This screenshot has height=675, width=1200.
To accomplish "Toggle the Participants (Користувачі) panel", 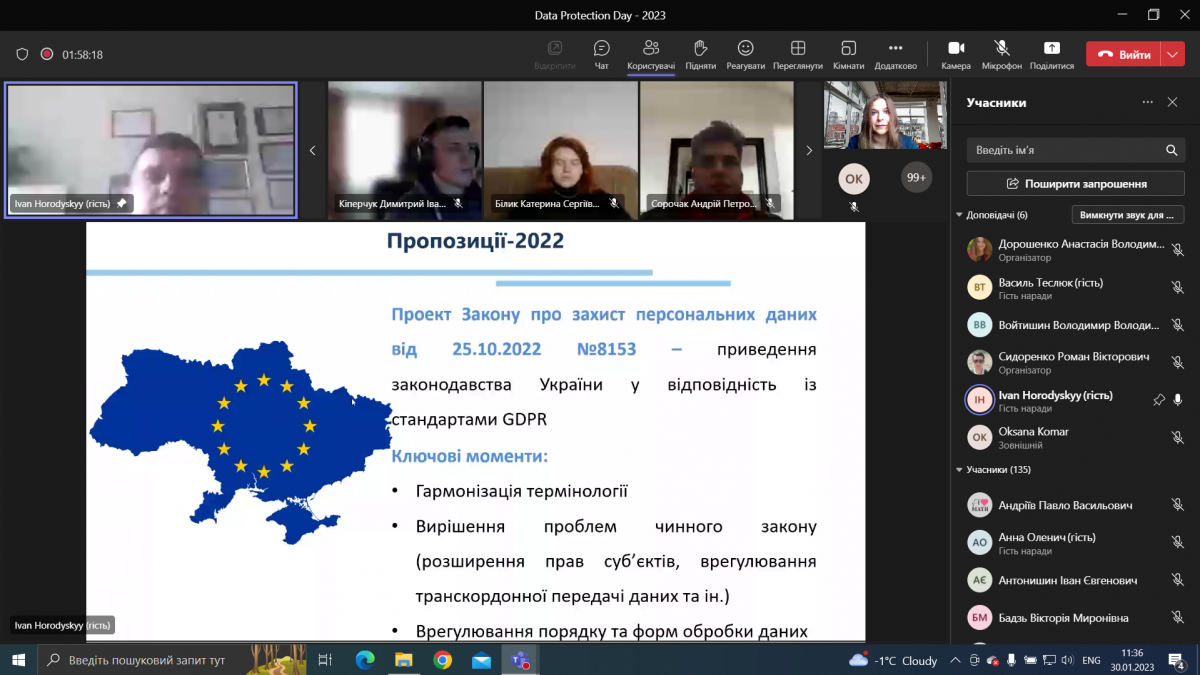I will 651,54.
